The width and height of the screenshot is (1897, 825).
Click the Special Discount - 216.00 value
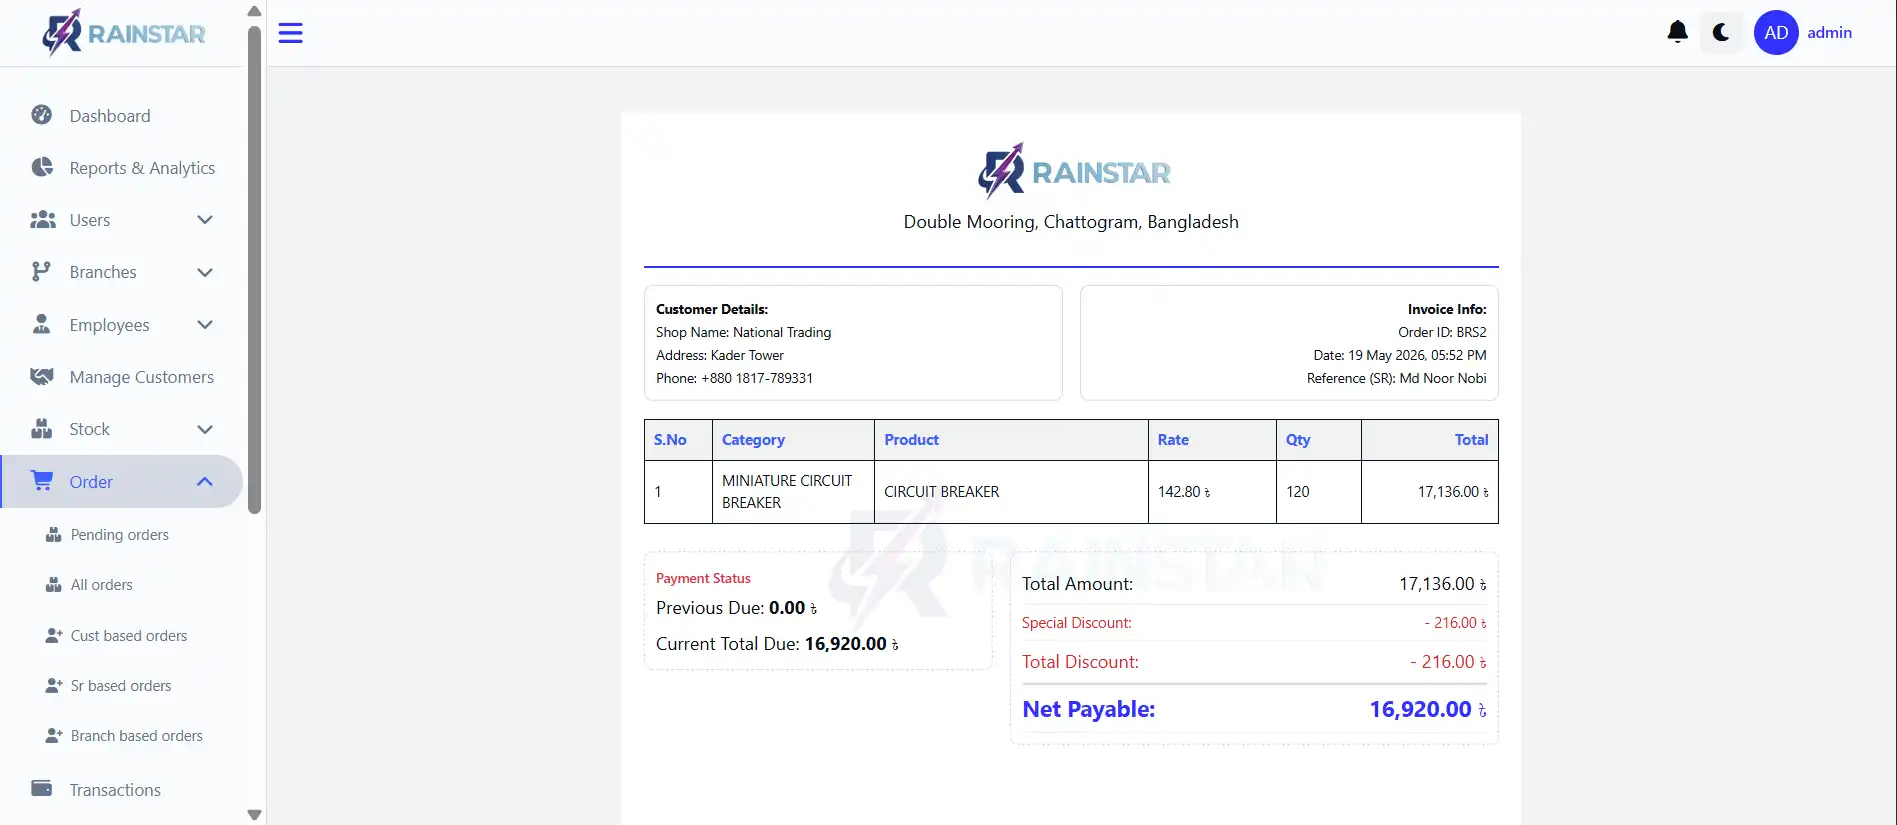1455,622
